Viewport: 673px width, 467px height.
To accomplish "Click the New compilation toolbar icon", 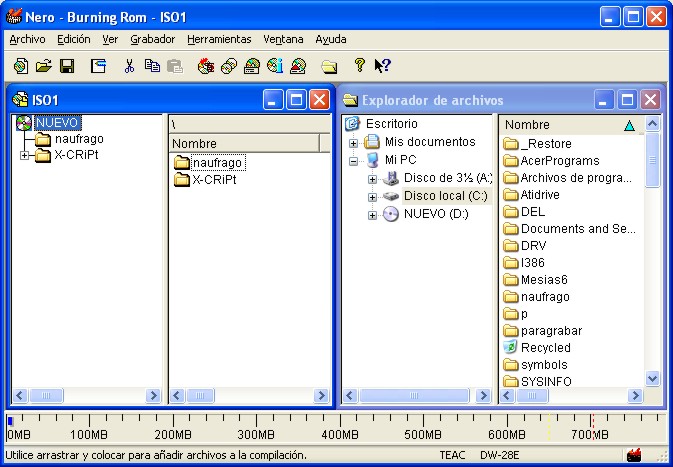I will [20, 66].
